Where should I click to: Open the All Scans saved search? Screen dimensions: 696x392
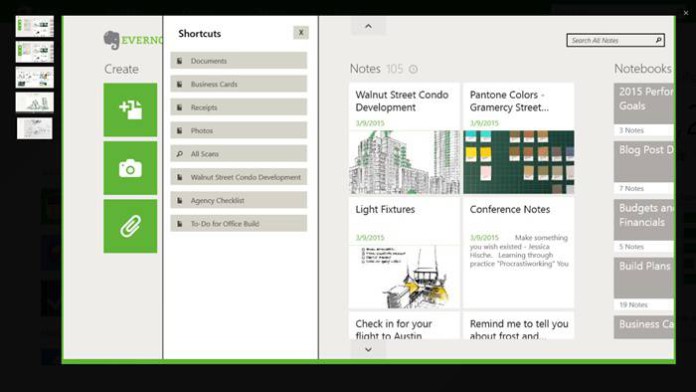[238, 154]
